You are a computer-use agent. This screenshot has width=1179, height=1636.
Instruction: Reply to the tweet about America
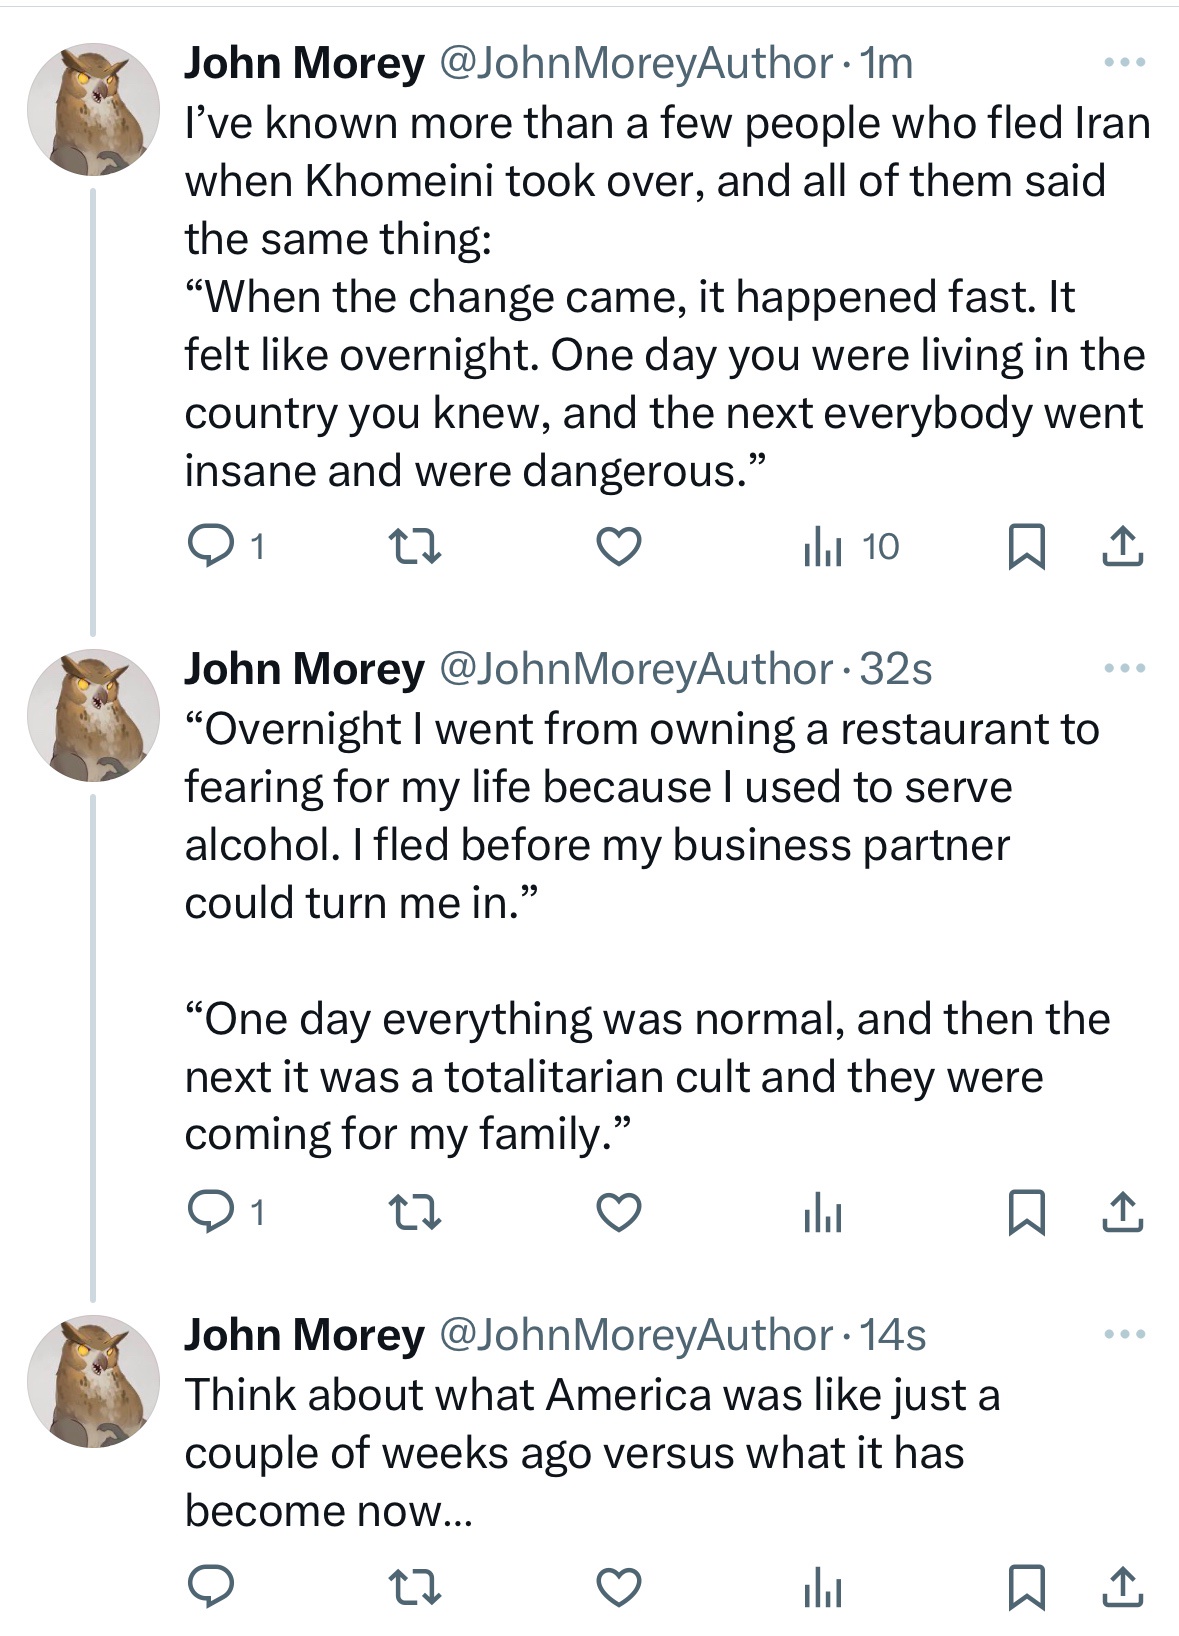[x=212, y=1587]
